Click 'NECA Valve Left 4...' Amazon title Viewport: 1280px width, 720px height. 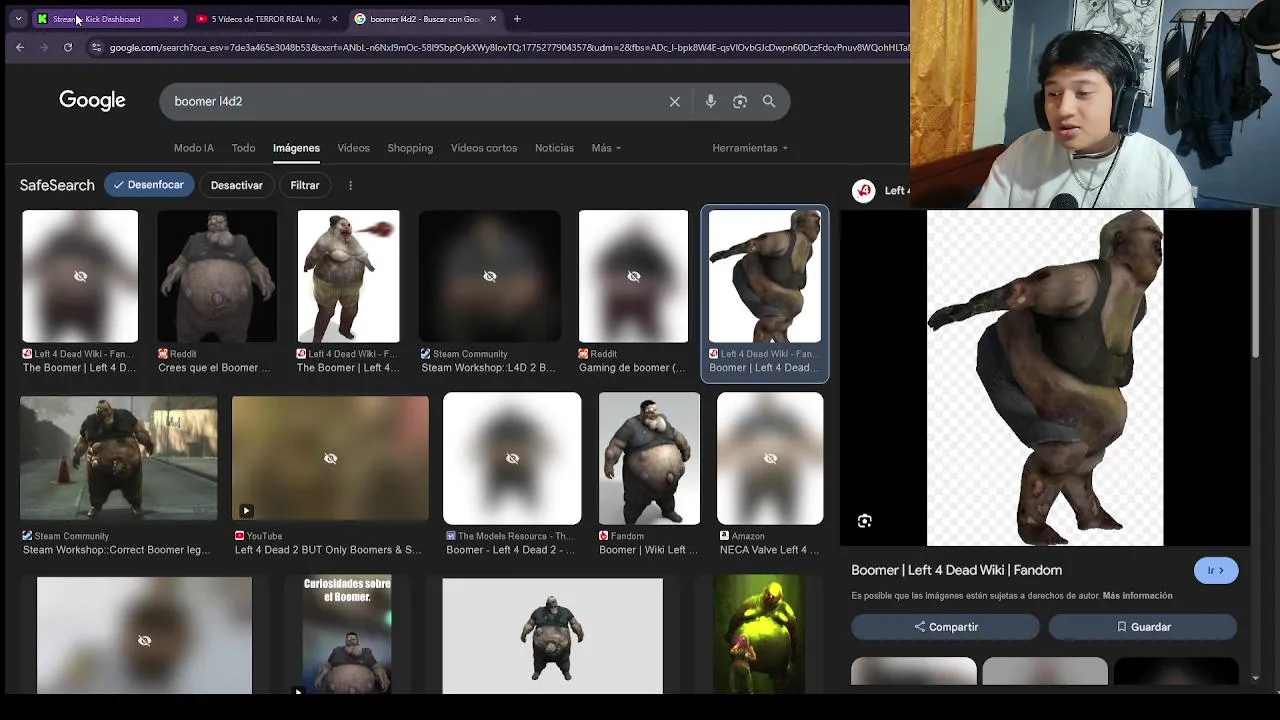pos(769,550)
